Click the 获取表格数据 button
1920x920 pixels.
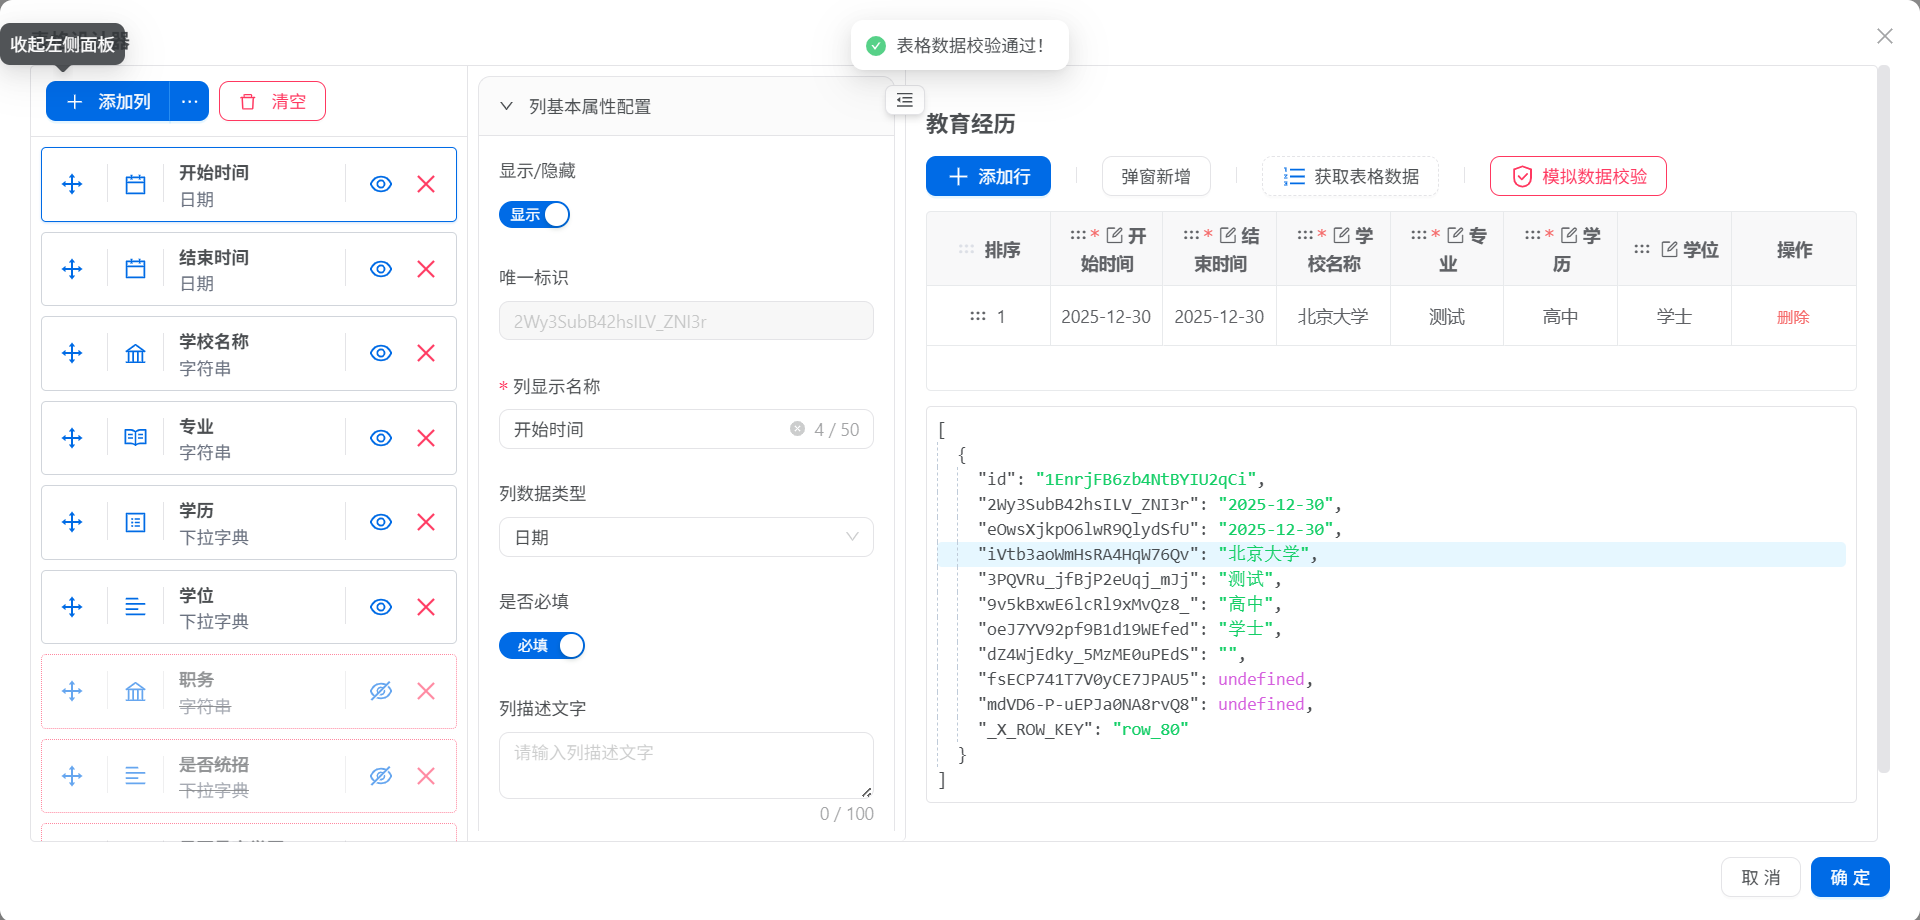pyautogui.click(x=1350, y=176)
